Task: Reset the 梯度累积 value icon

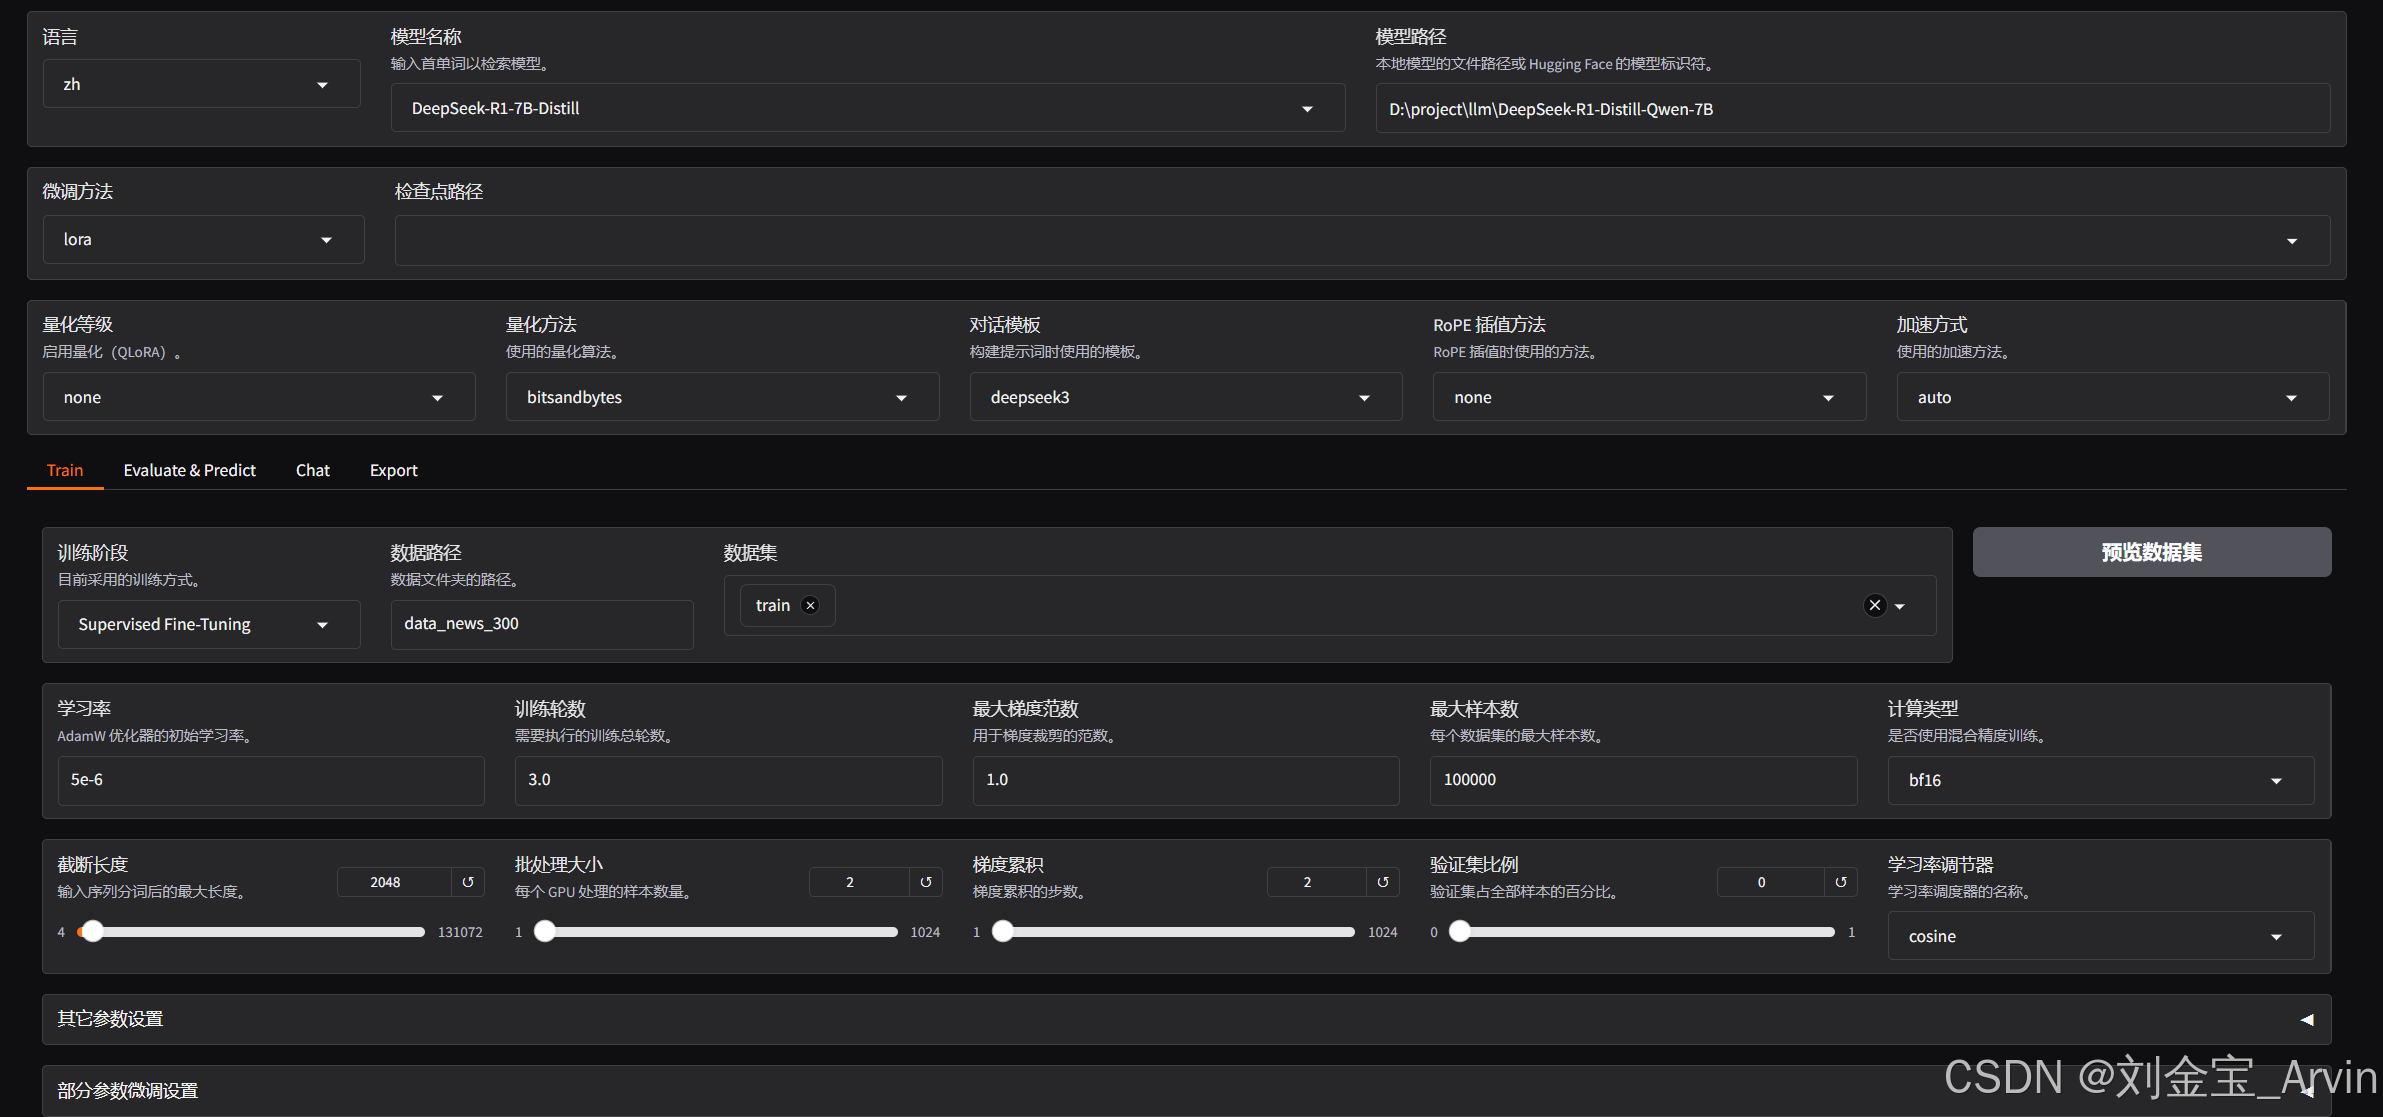Action: pyautogui.click(x=1383, y=882)
